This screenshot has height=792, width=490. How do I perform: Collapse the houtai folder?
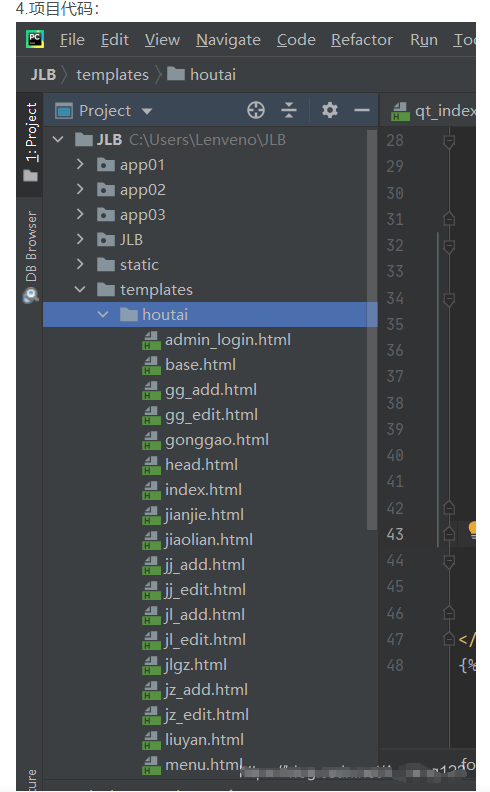(x=103, y=314)
